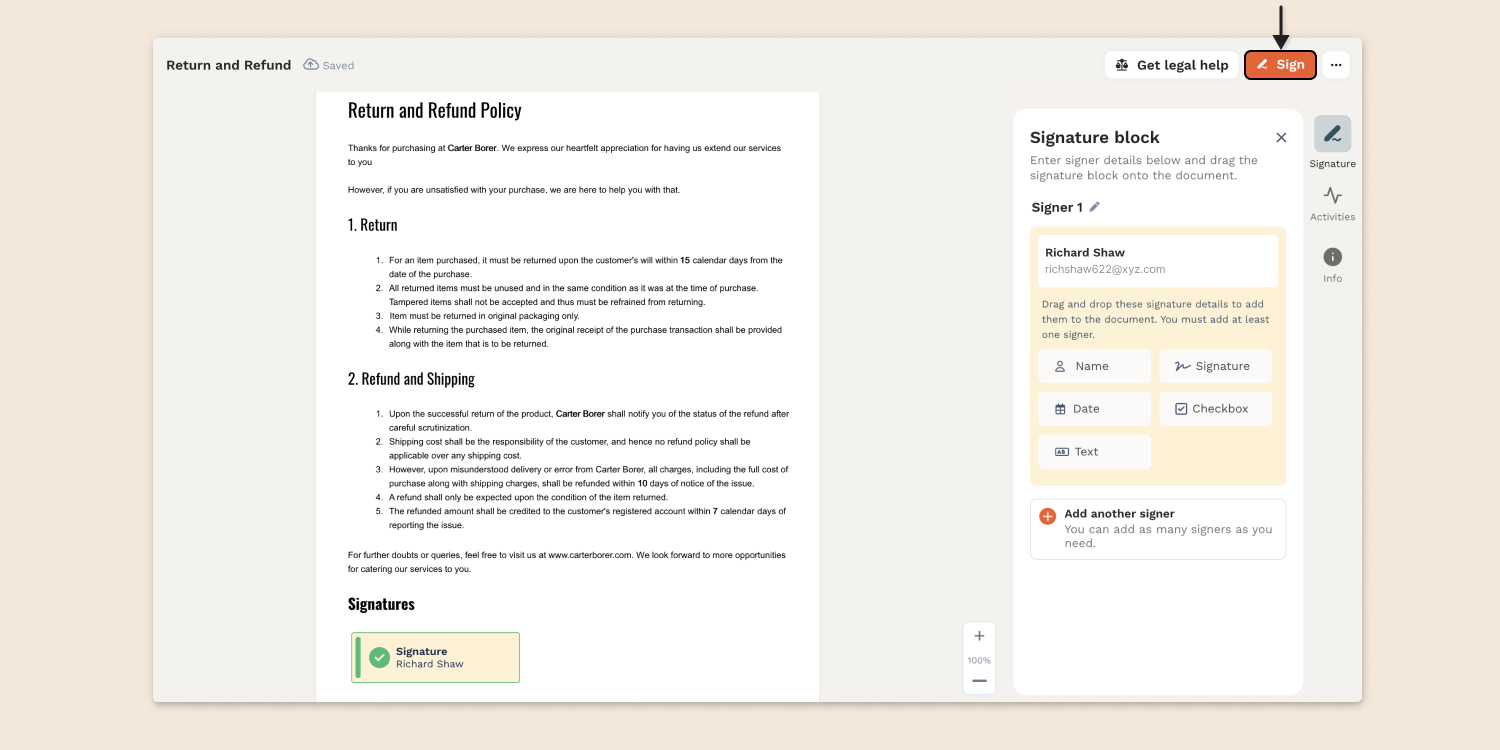Choose the Checkbox field block
This screenshot has height=750, width=1500.
[1215, 409]
